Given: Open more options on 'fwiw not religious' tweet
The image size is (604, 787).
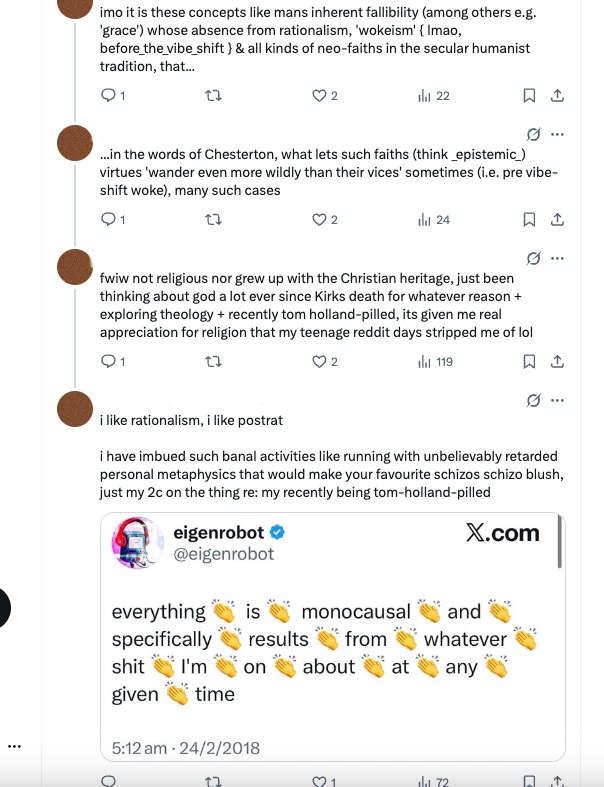Looking at the screenshot, I should pyautogui.click(x=558, y=259).
